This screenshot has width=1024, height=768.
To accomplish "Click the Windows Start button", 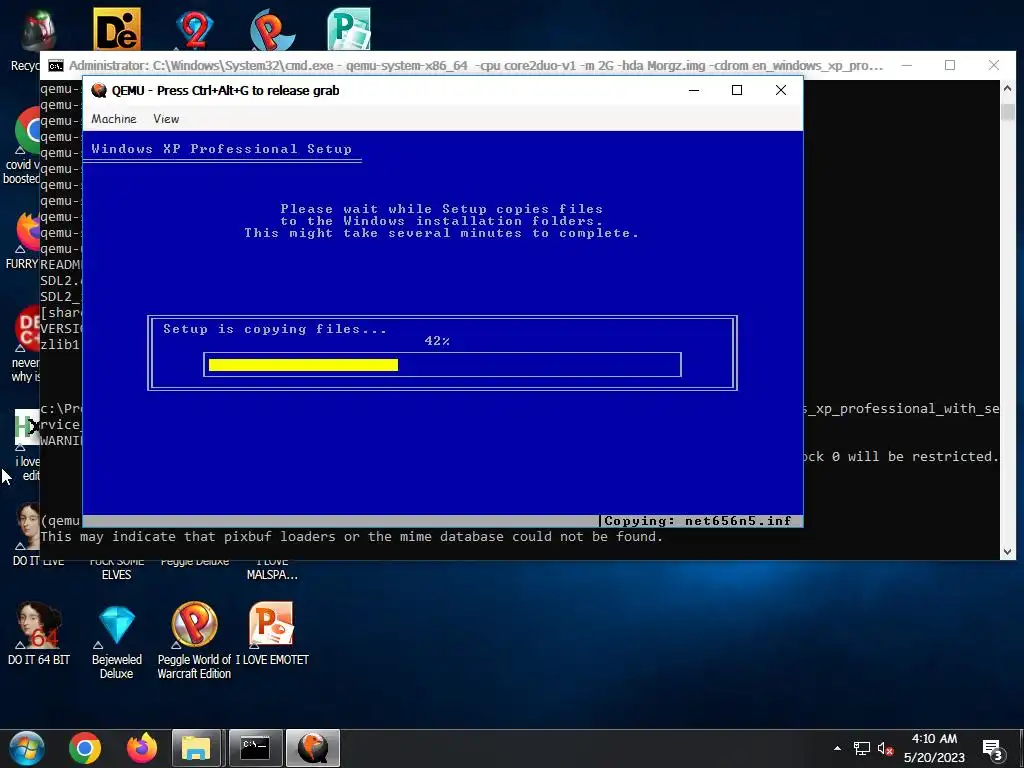I will (x=27, y=748).
